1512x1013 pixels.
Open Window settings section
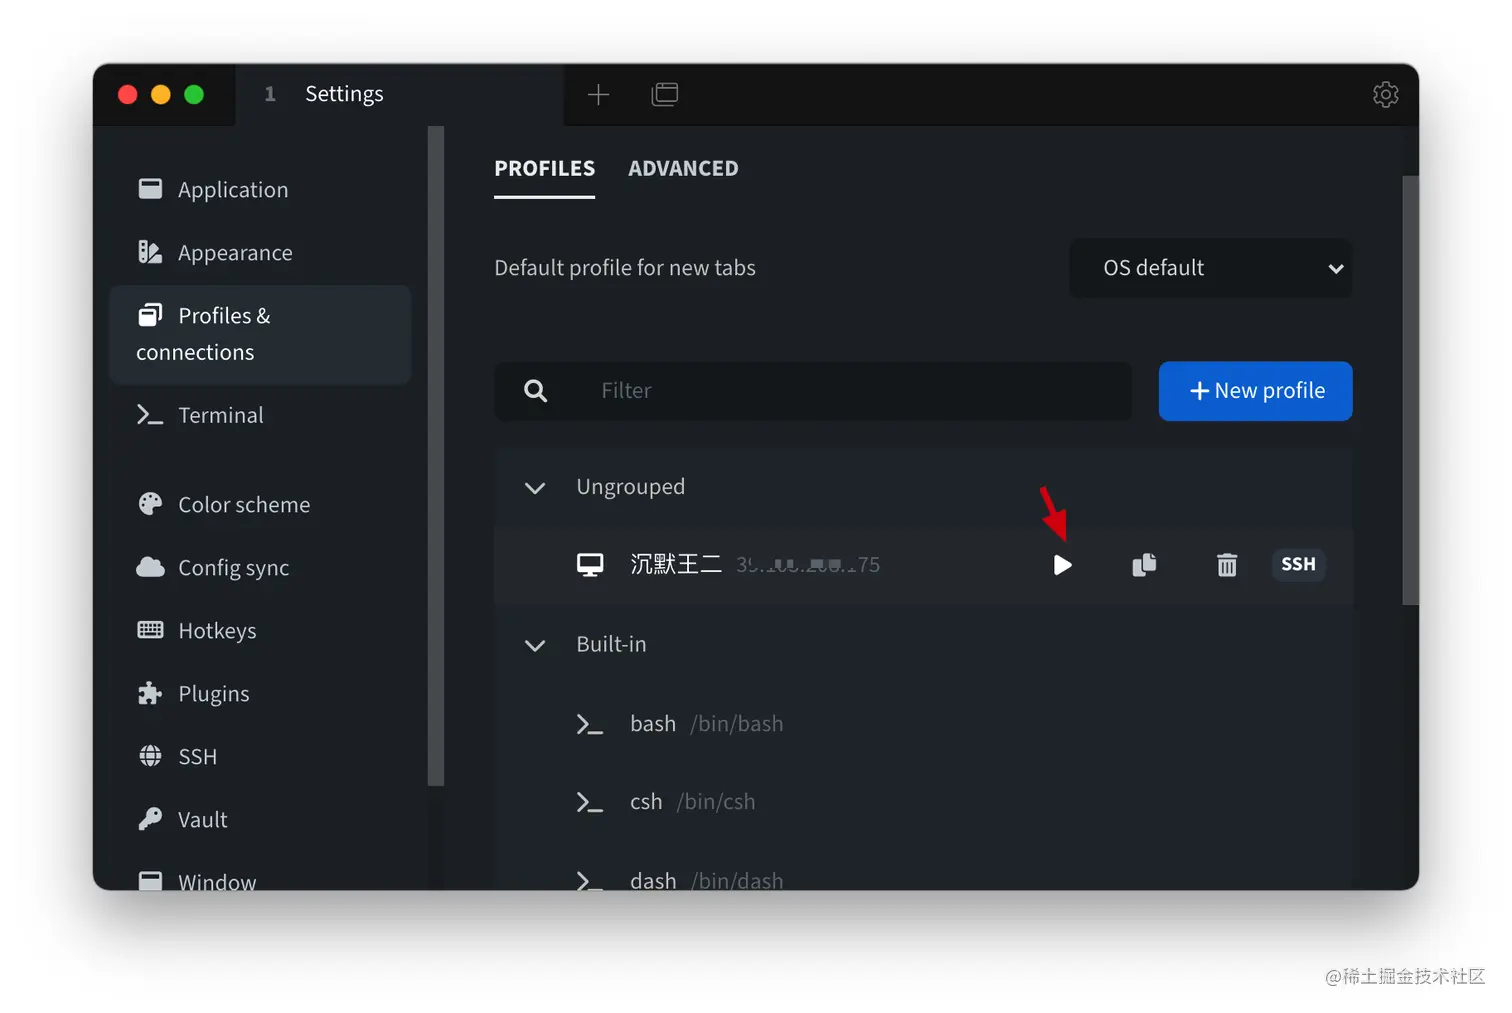(260, 878)
